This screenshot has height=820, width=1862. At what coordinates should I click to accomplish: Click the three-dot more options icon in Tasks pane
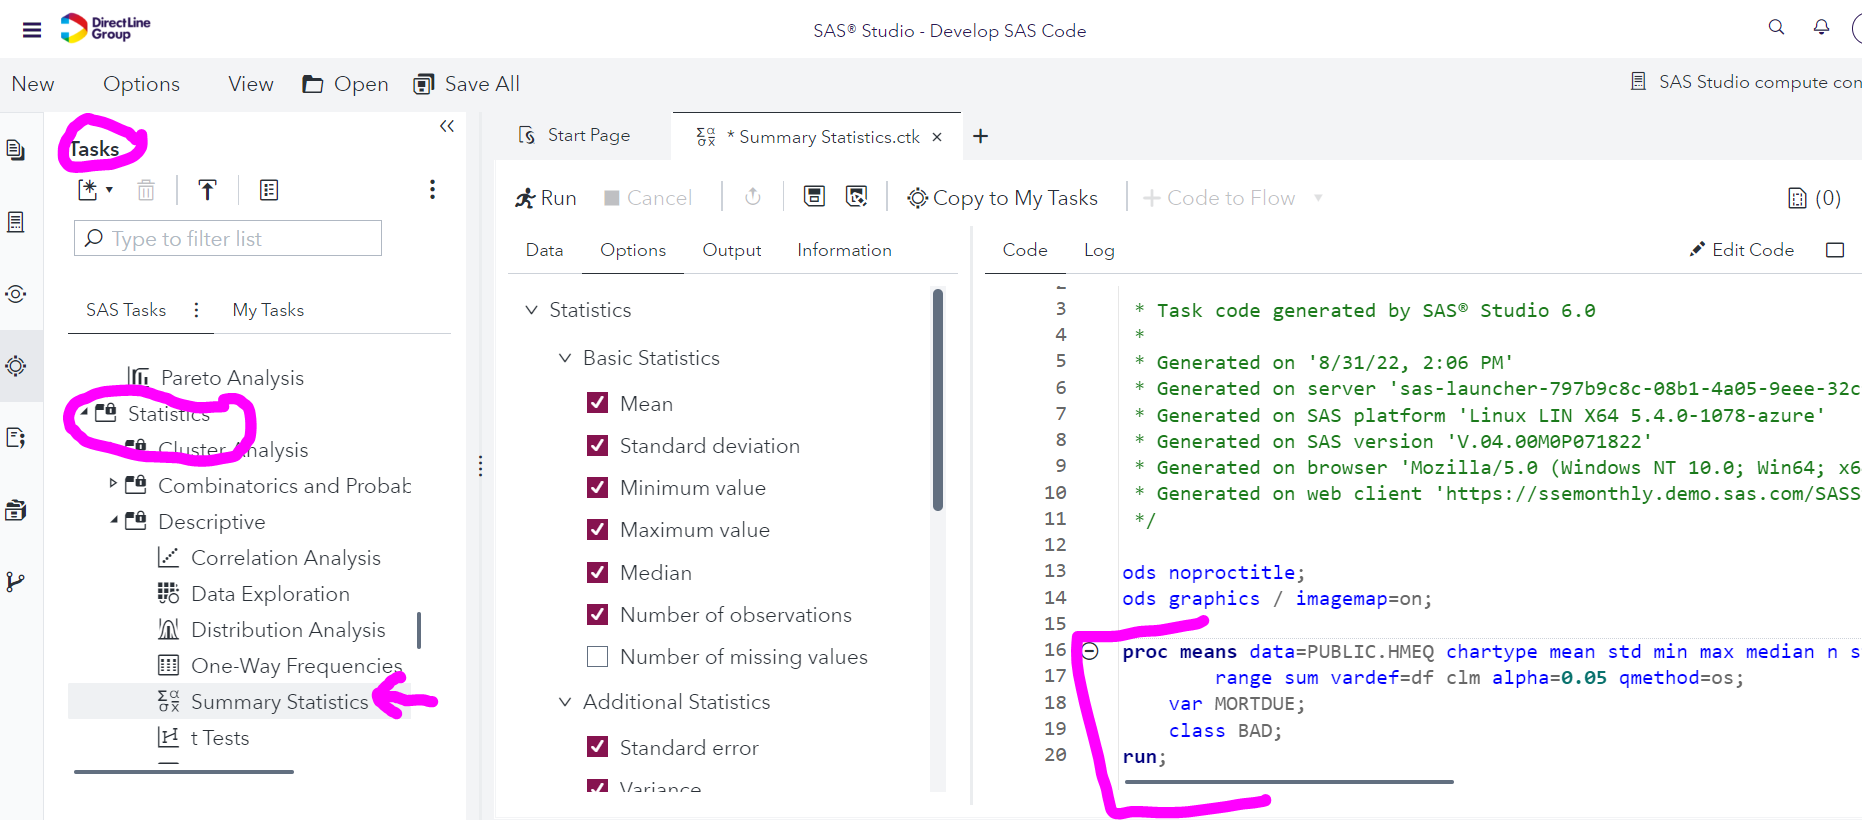click(432, 190)
